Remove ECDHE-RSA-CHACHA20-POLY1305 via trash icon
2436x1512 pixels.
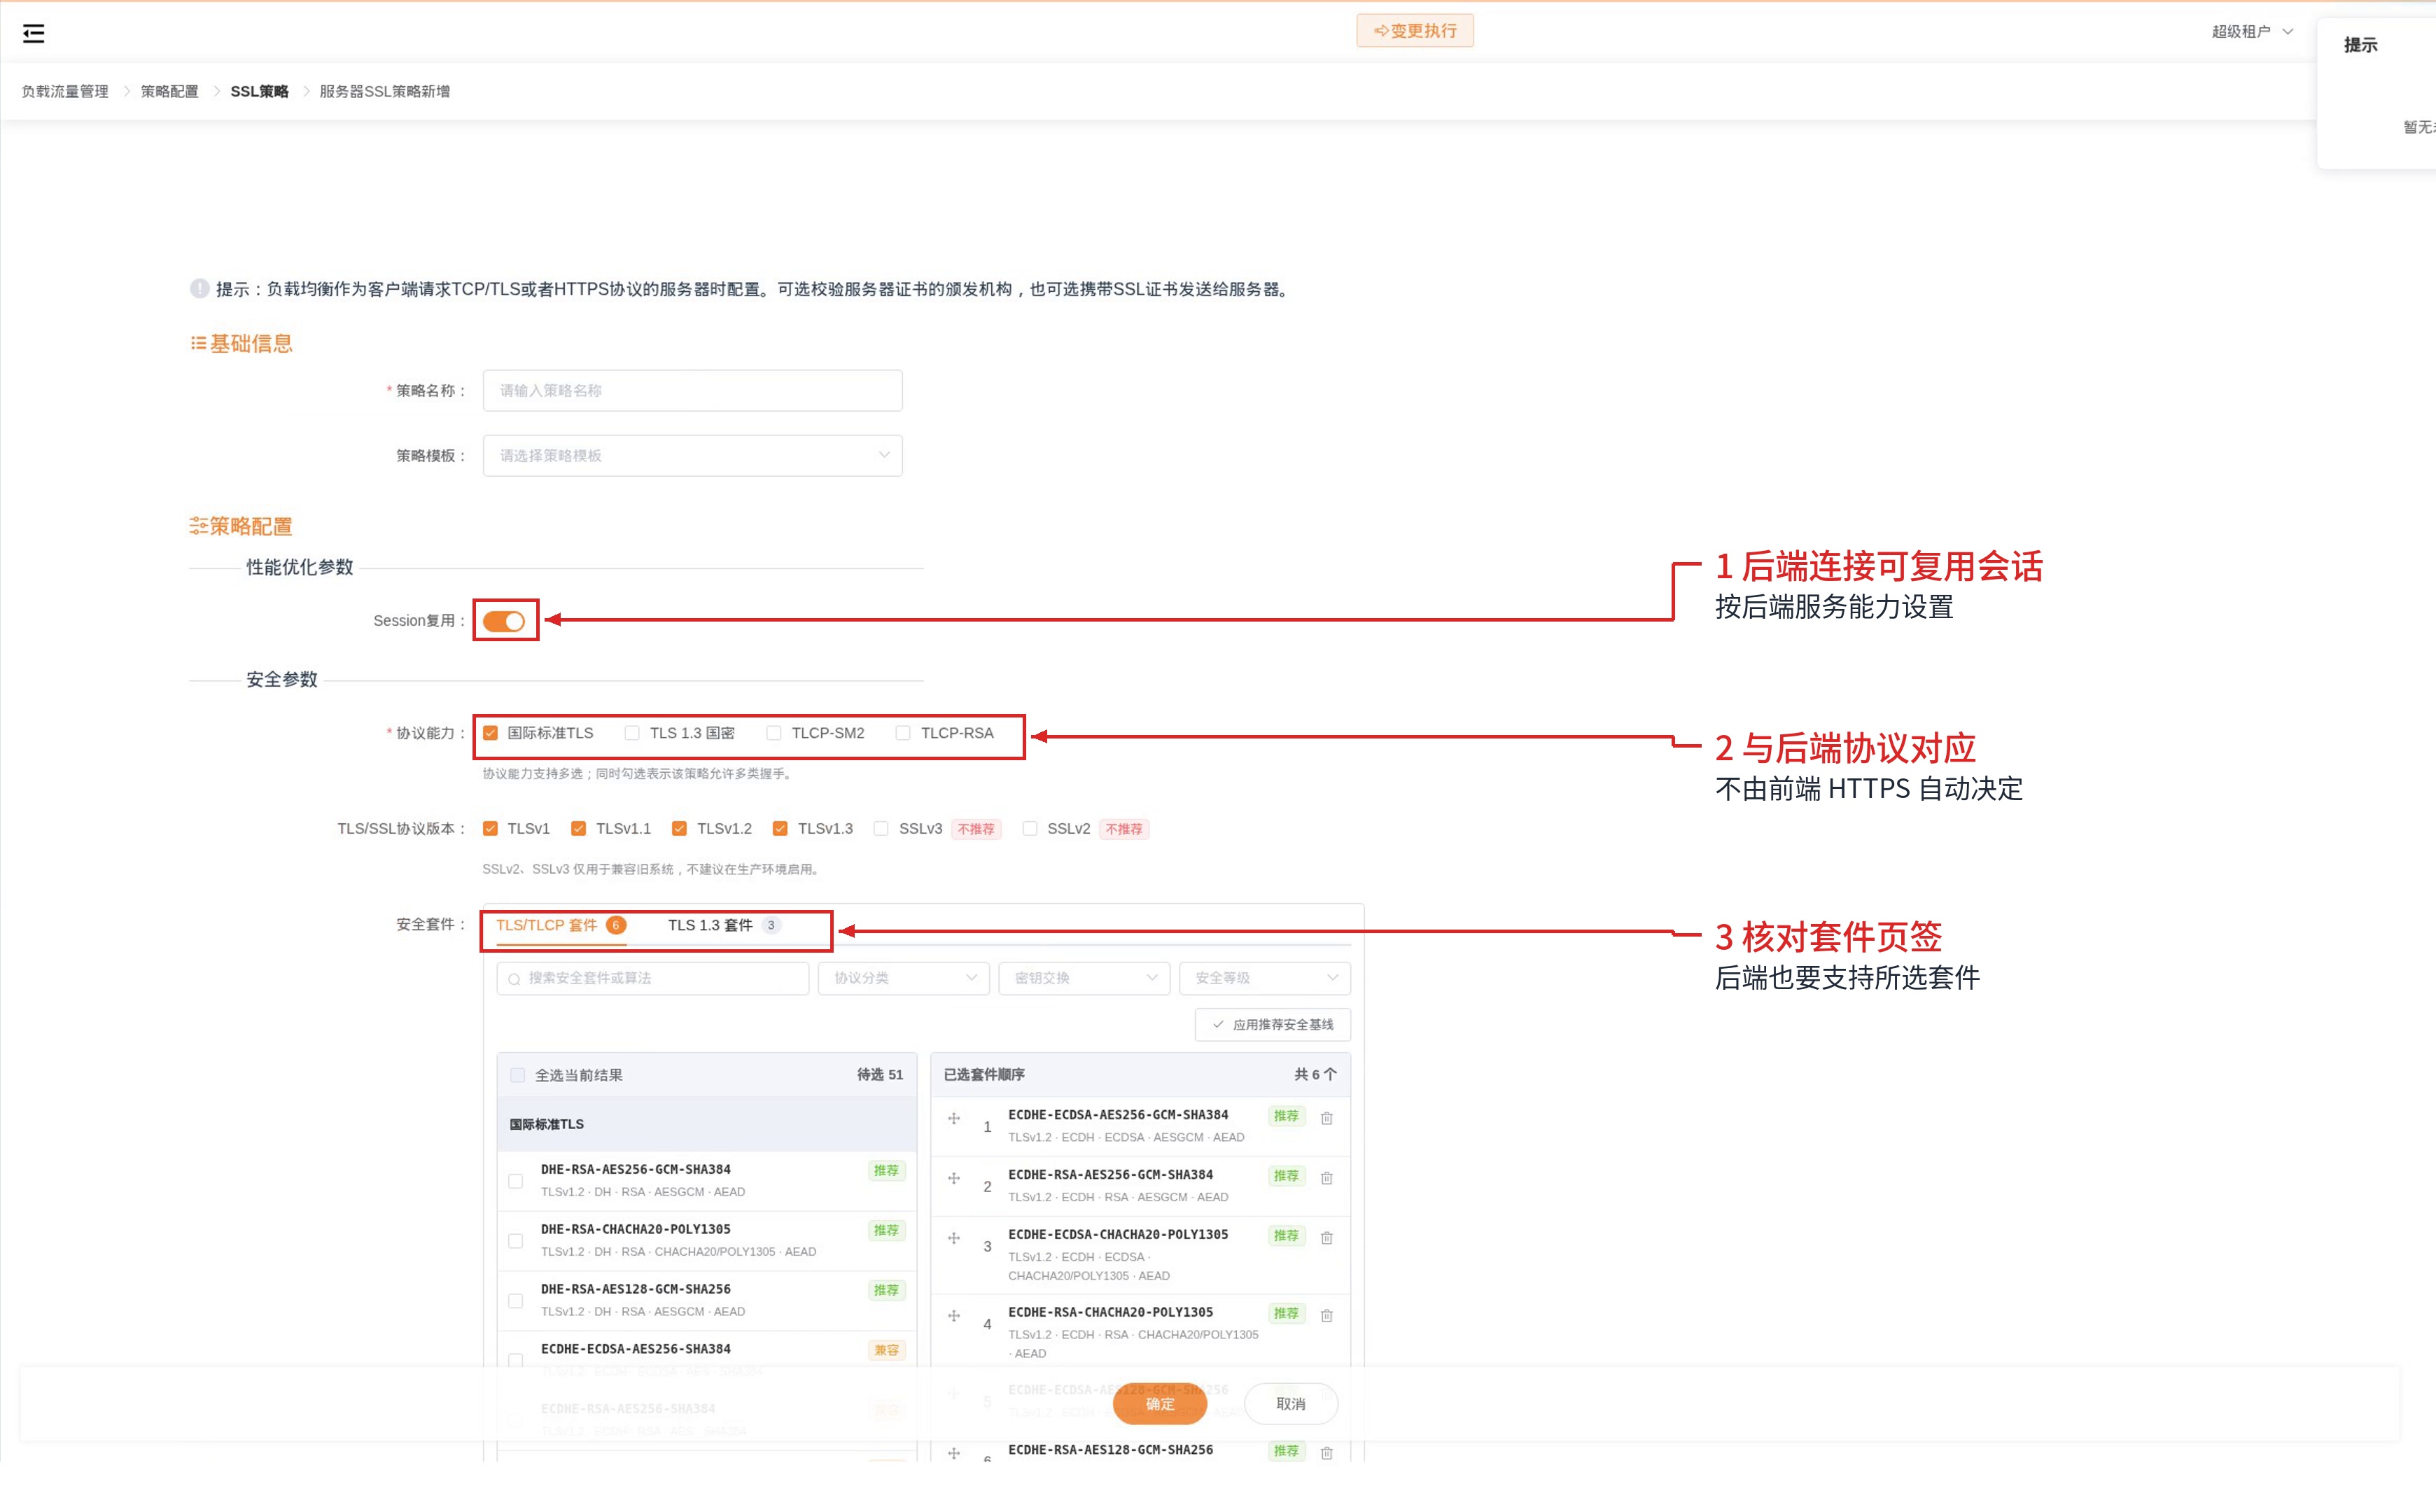point(1326,1315)
